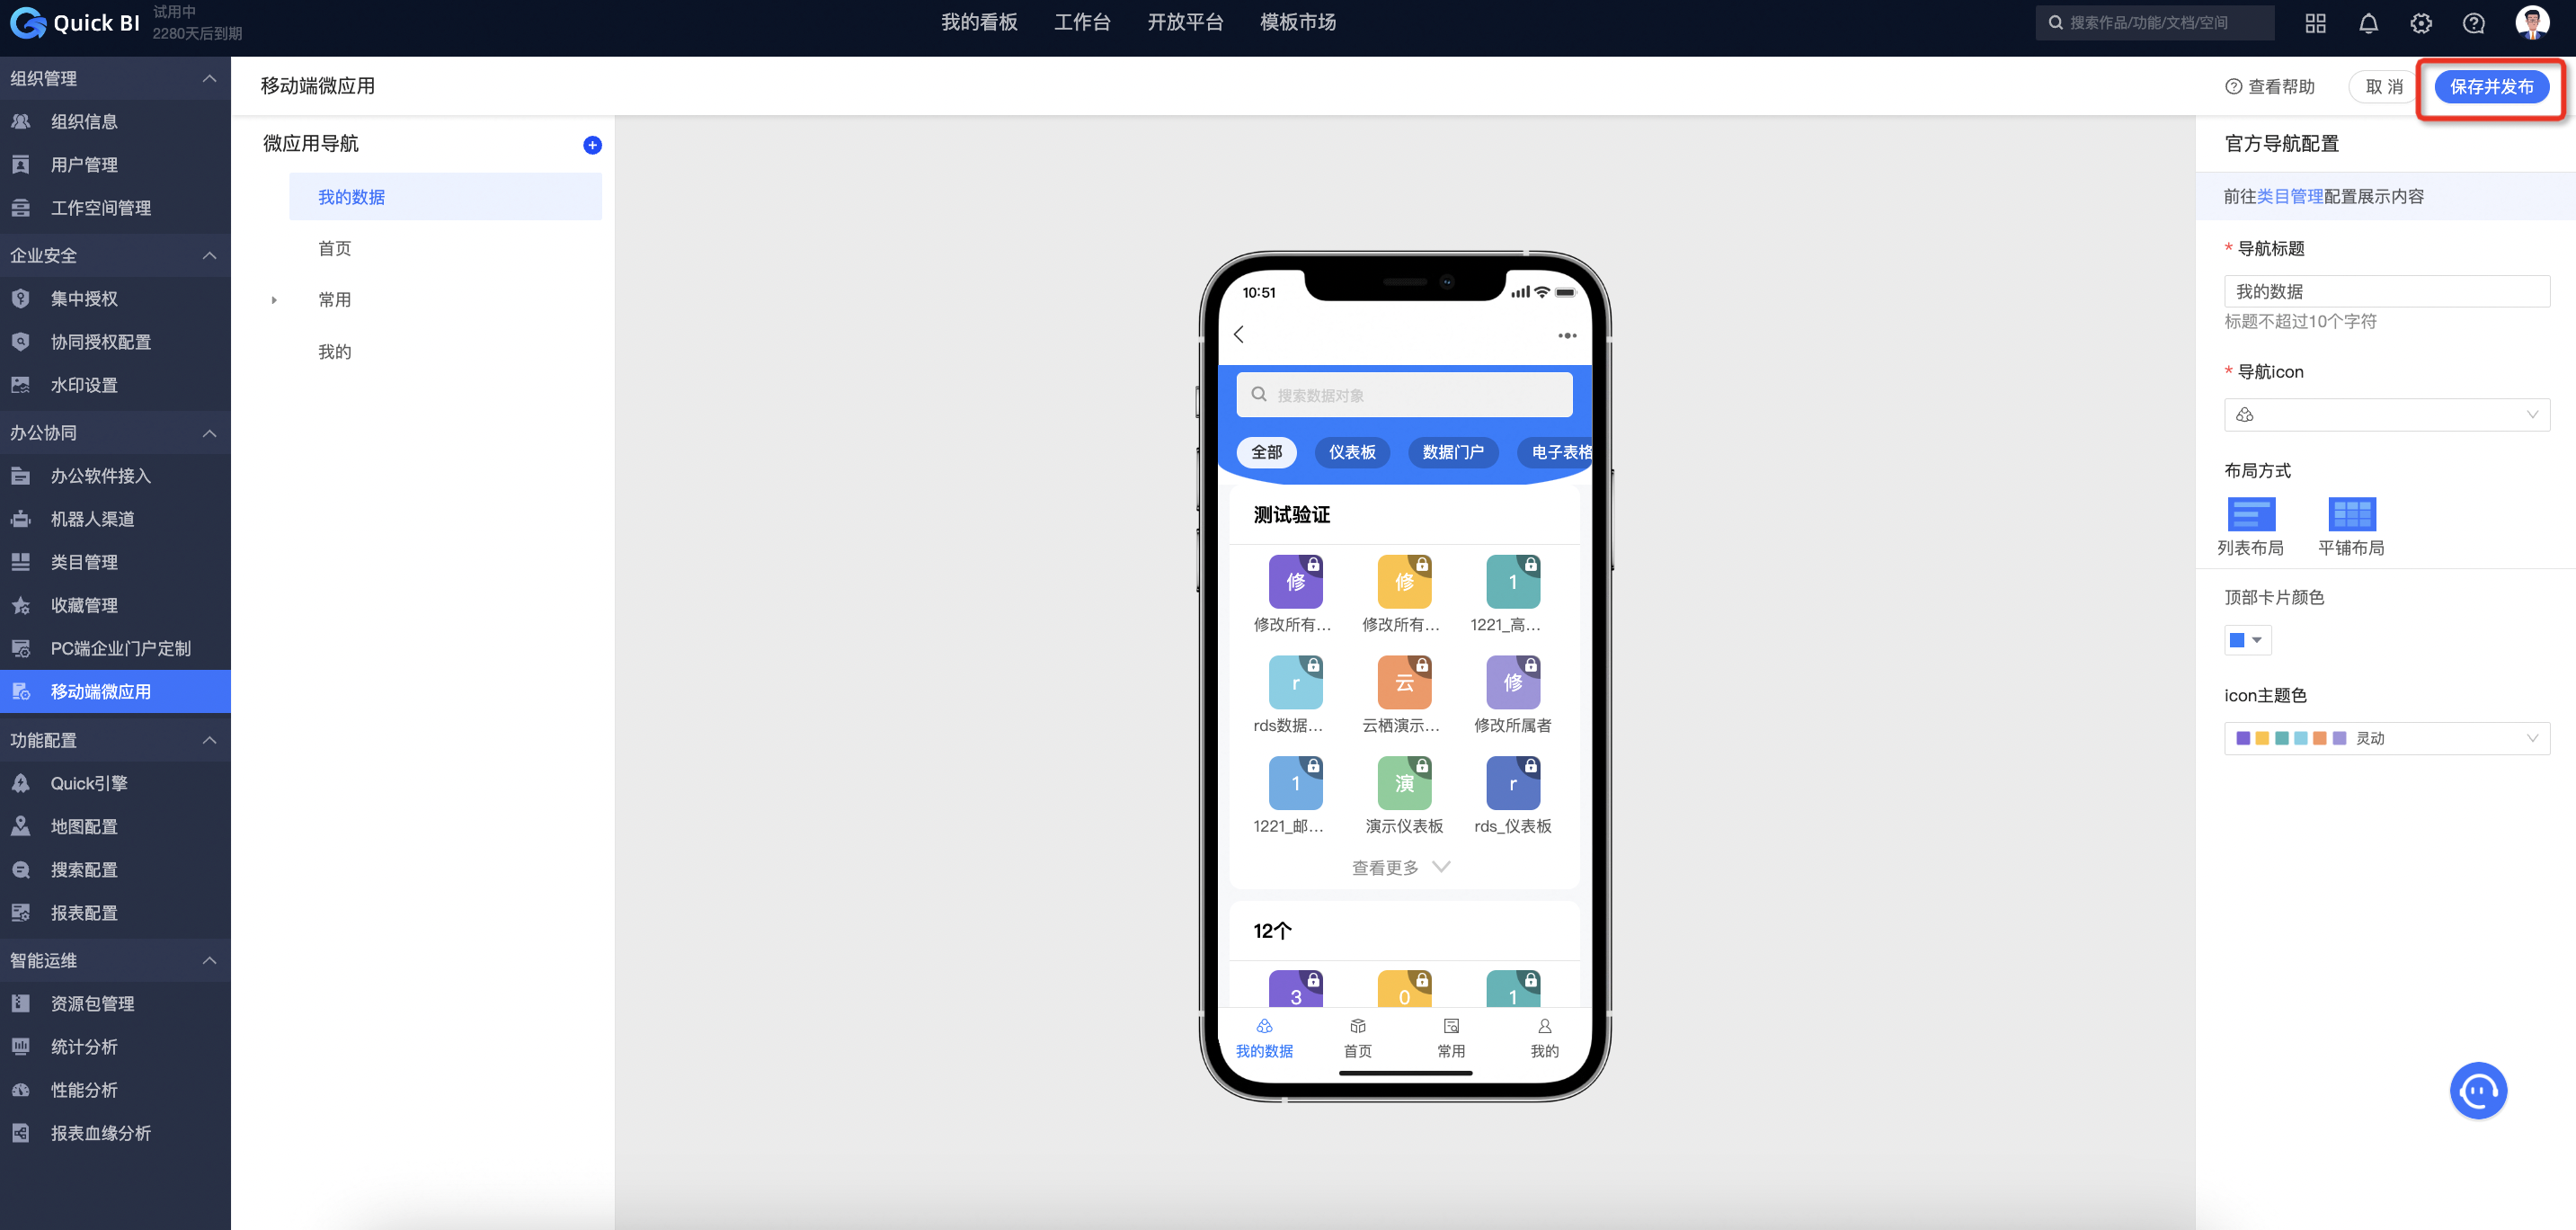Click the help question mark icon in header
This screenshot has width=2576, height=1230.
click(2473, 23)
